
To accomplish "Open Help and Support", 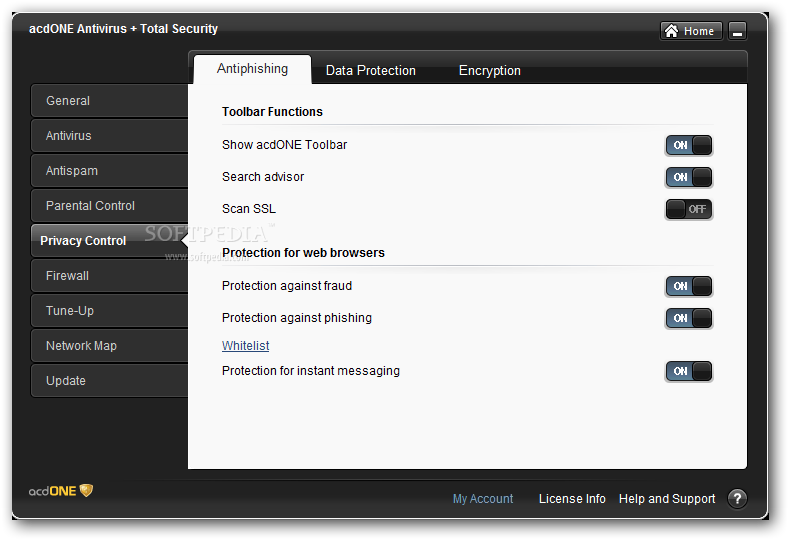I will pyautogui.click(x=667, y=499).
